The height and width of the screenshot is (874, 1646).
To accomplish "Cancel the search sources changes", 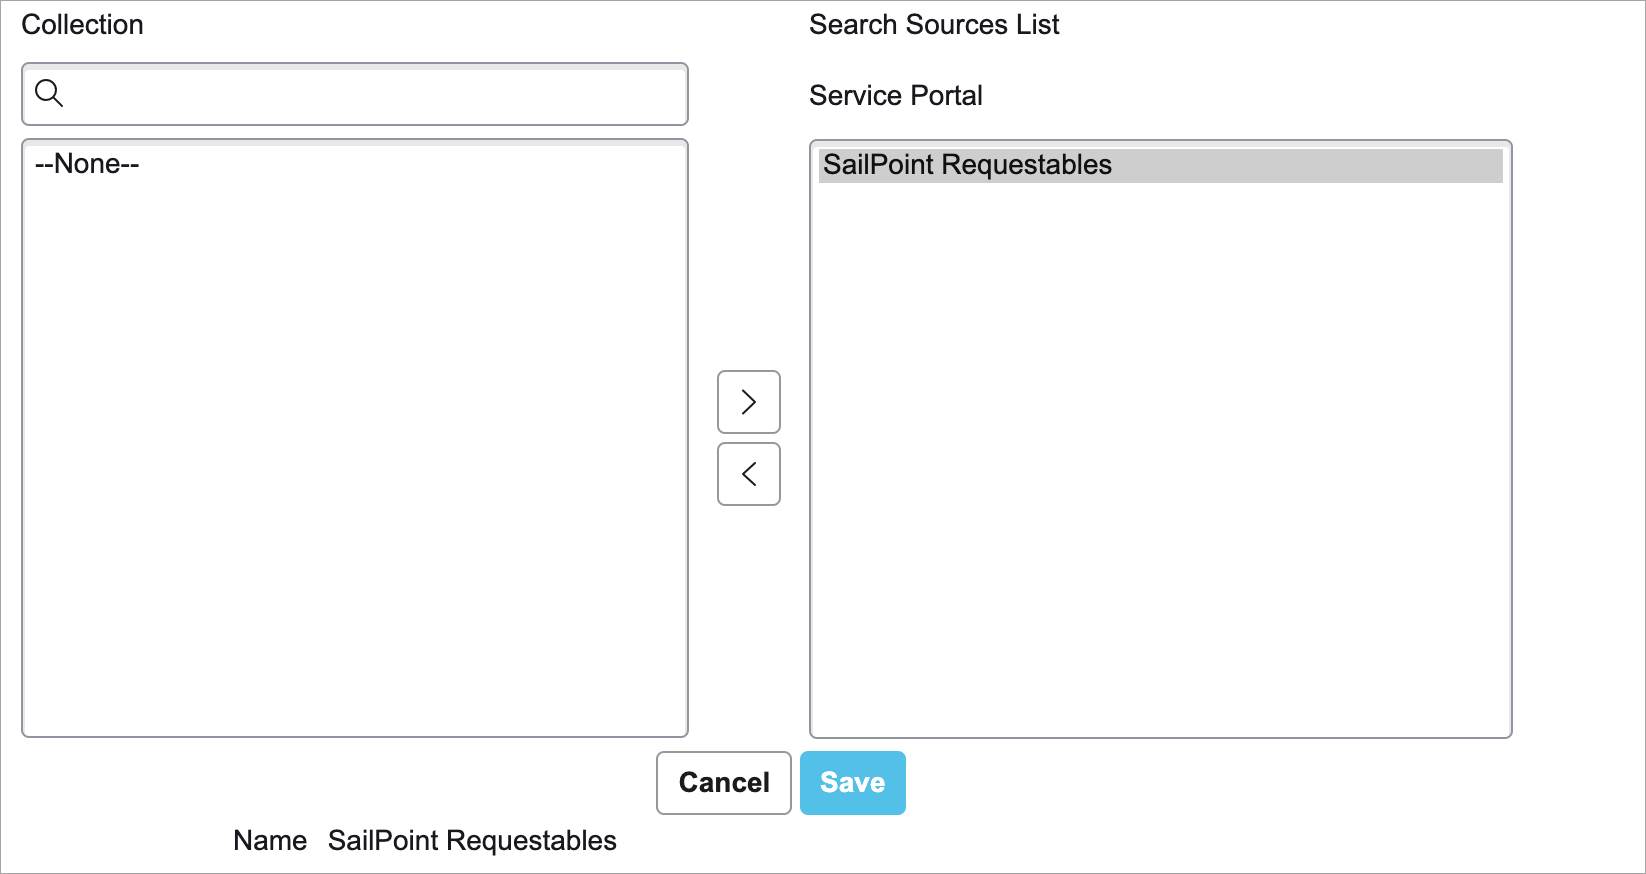I will (x=724, y=783).
